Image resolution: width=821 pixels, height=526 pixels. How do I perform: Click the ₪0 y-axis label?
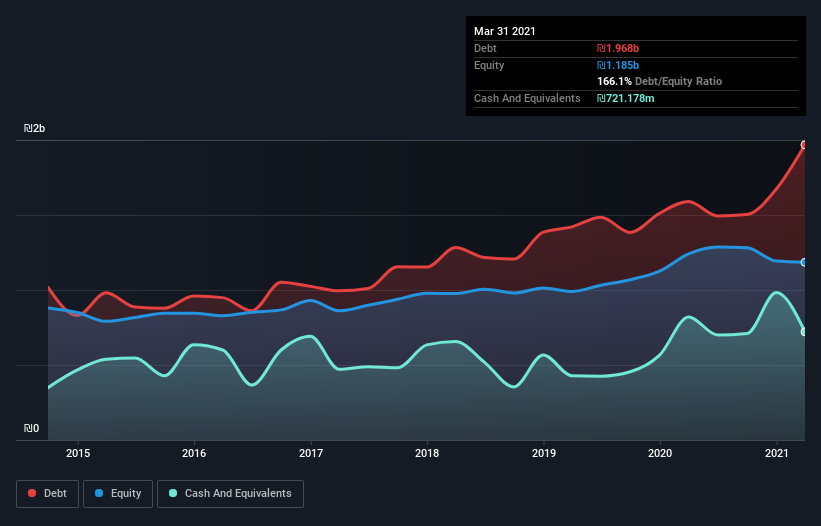[x=31, y=428]
